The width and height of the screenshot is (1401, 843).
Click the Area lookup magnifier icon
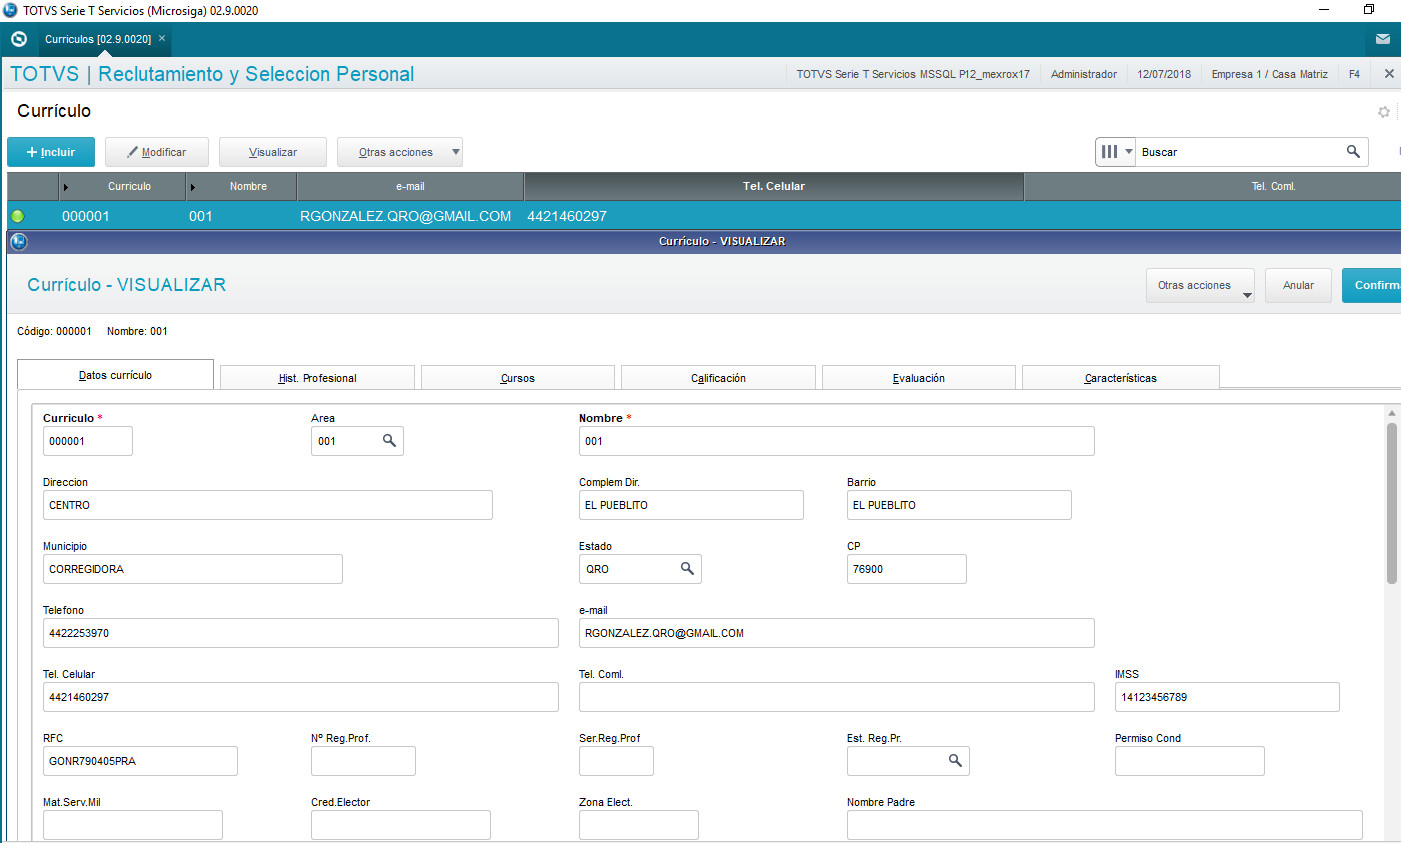(389, 441)
